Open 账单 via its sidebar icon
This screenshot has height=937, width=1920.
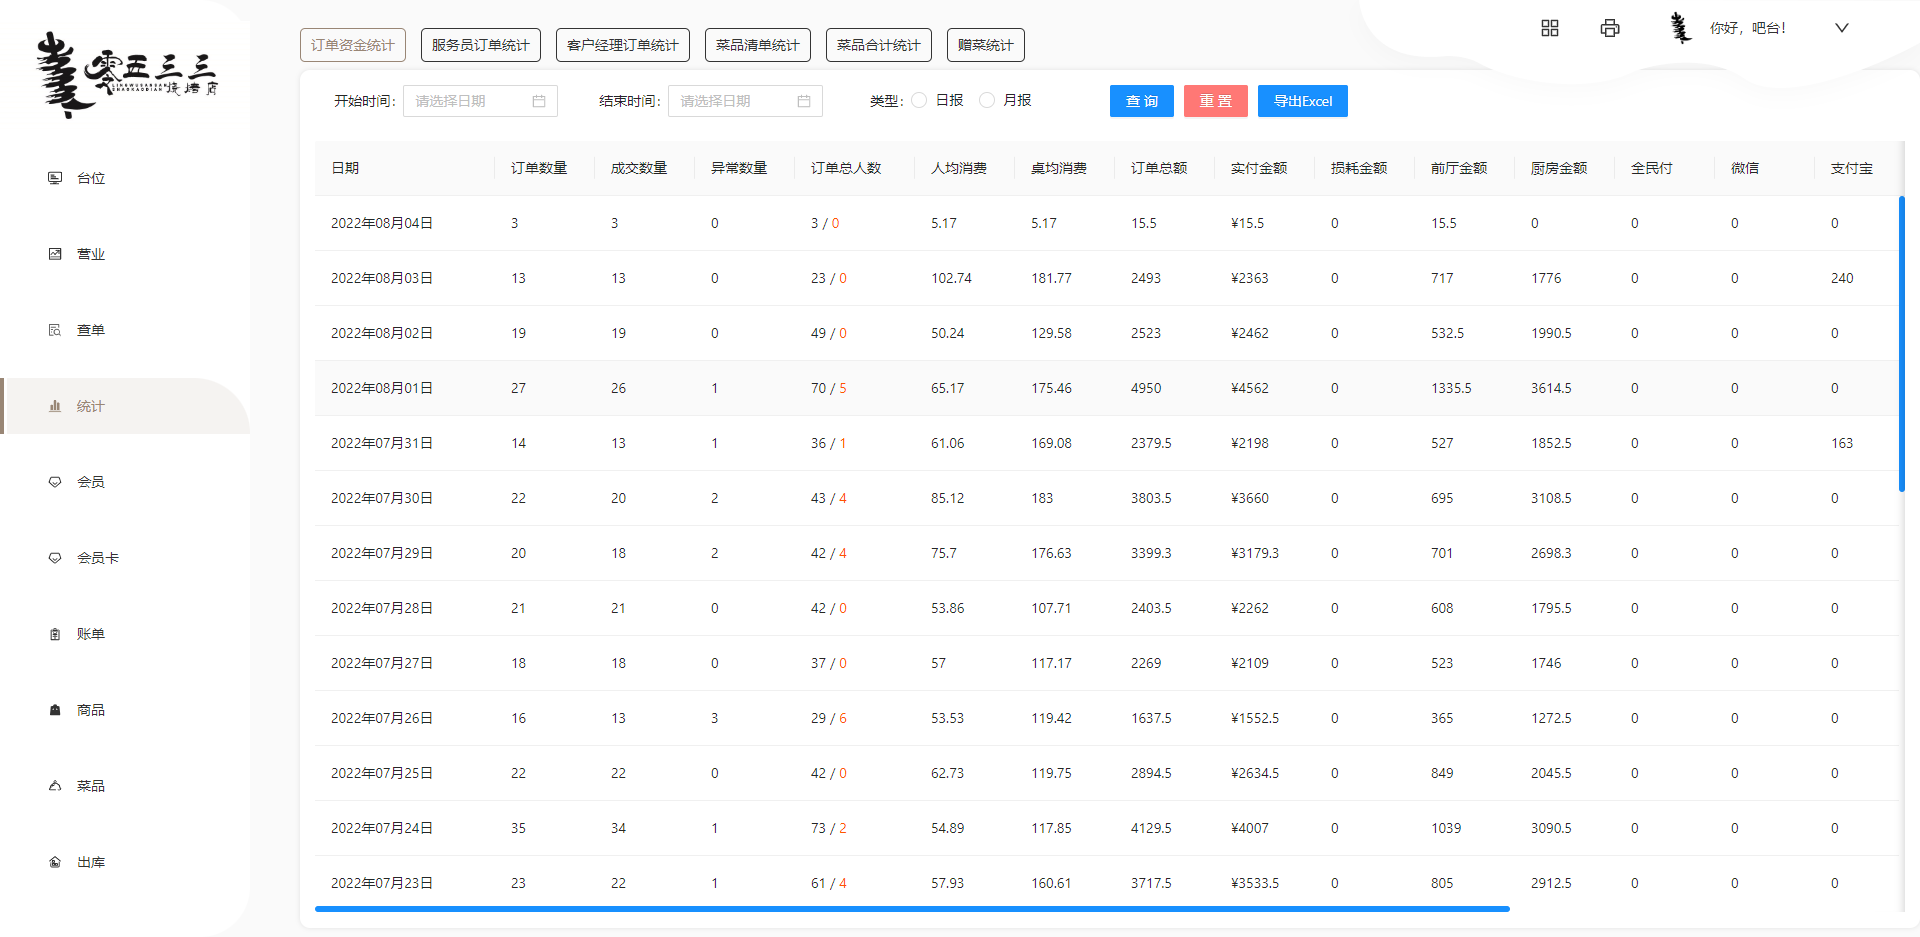(55, 634)
